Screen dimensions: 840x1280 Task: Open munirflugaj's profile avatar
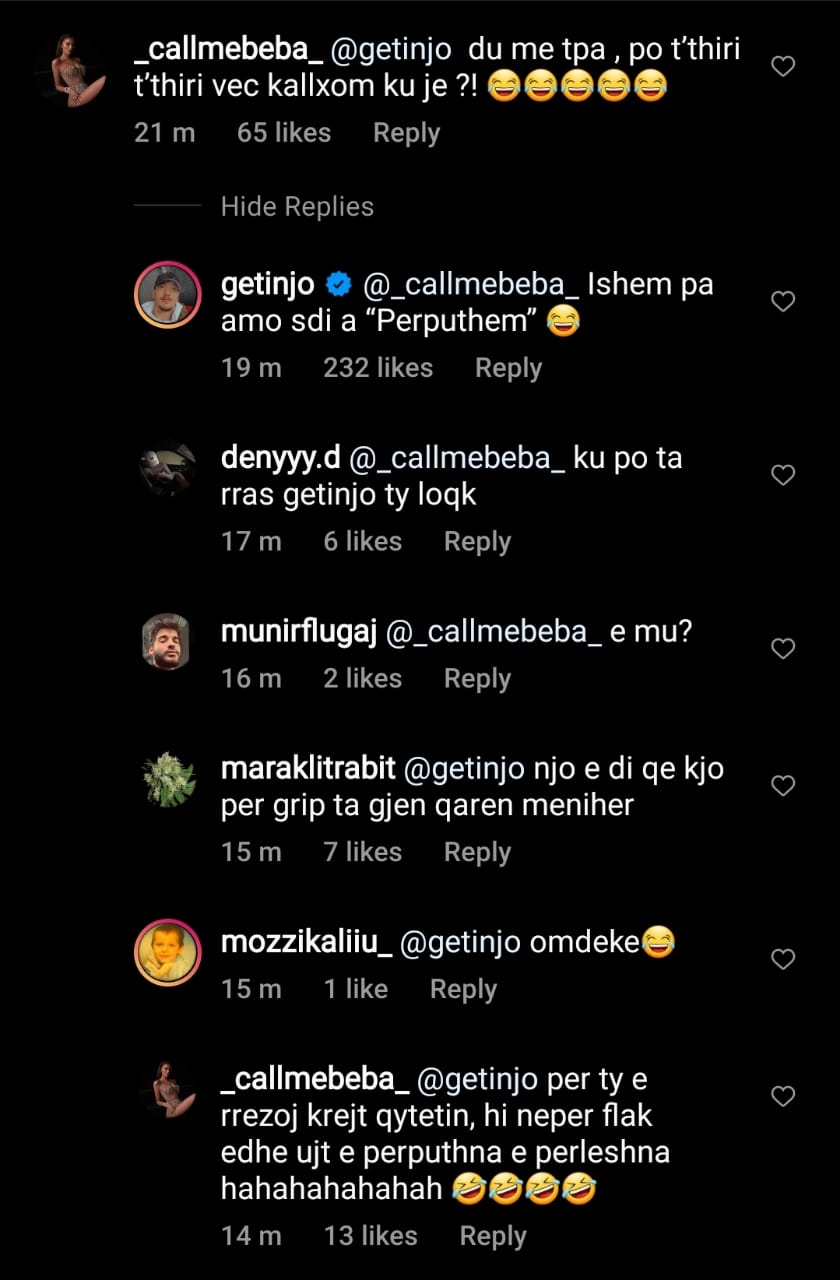pyautogui.click(x=166, y=642)
